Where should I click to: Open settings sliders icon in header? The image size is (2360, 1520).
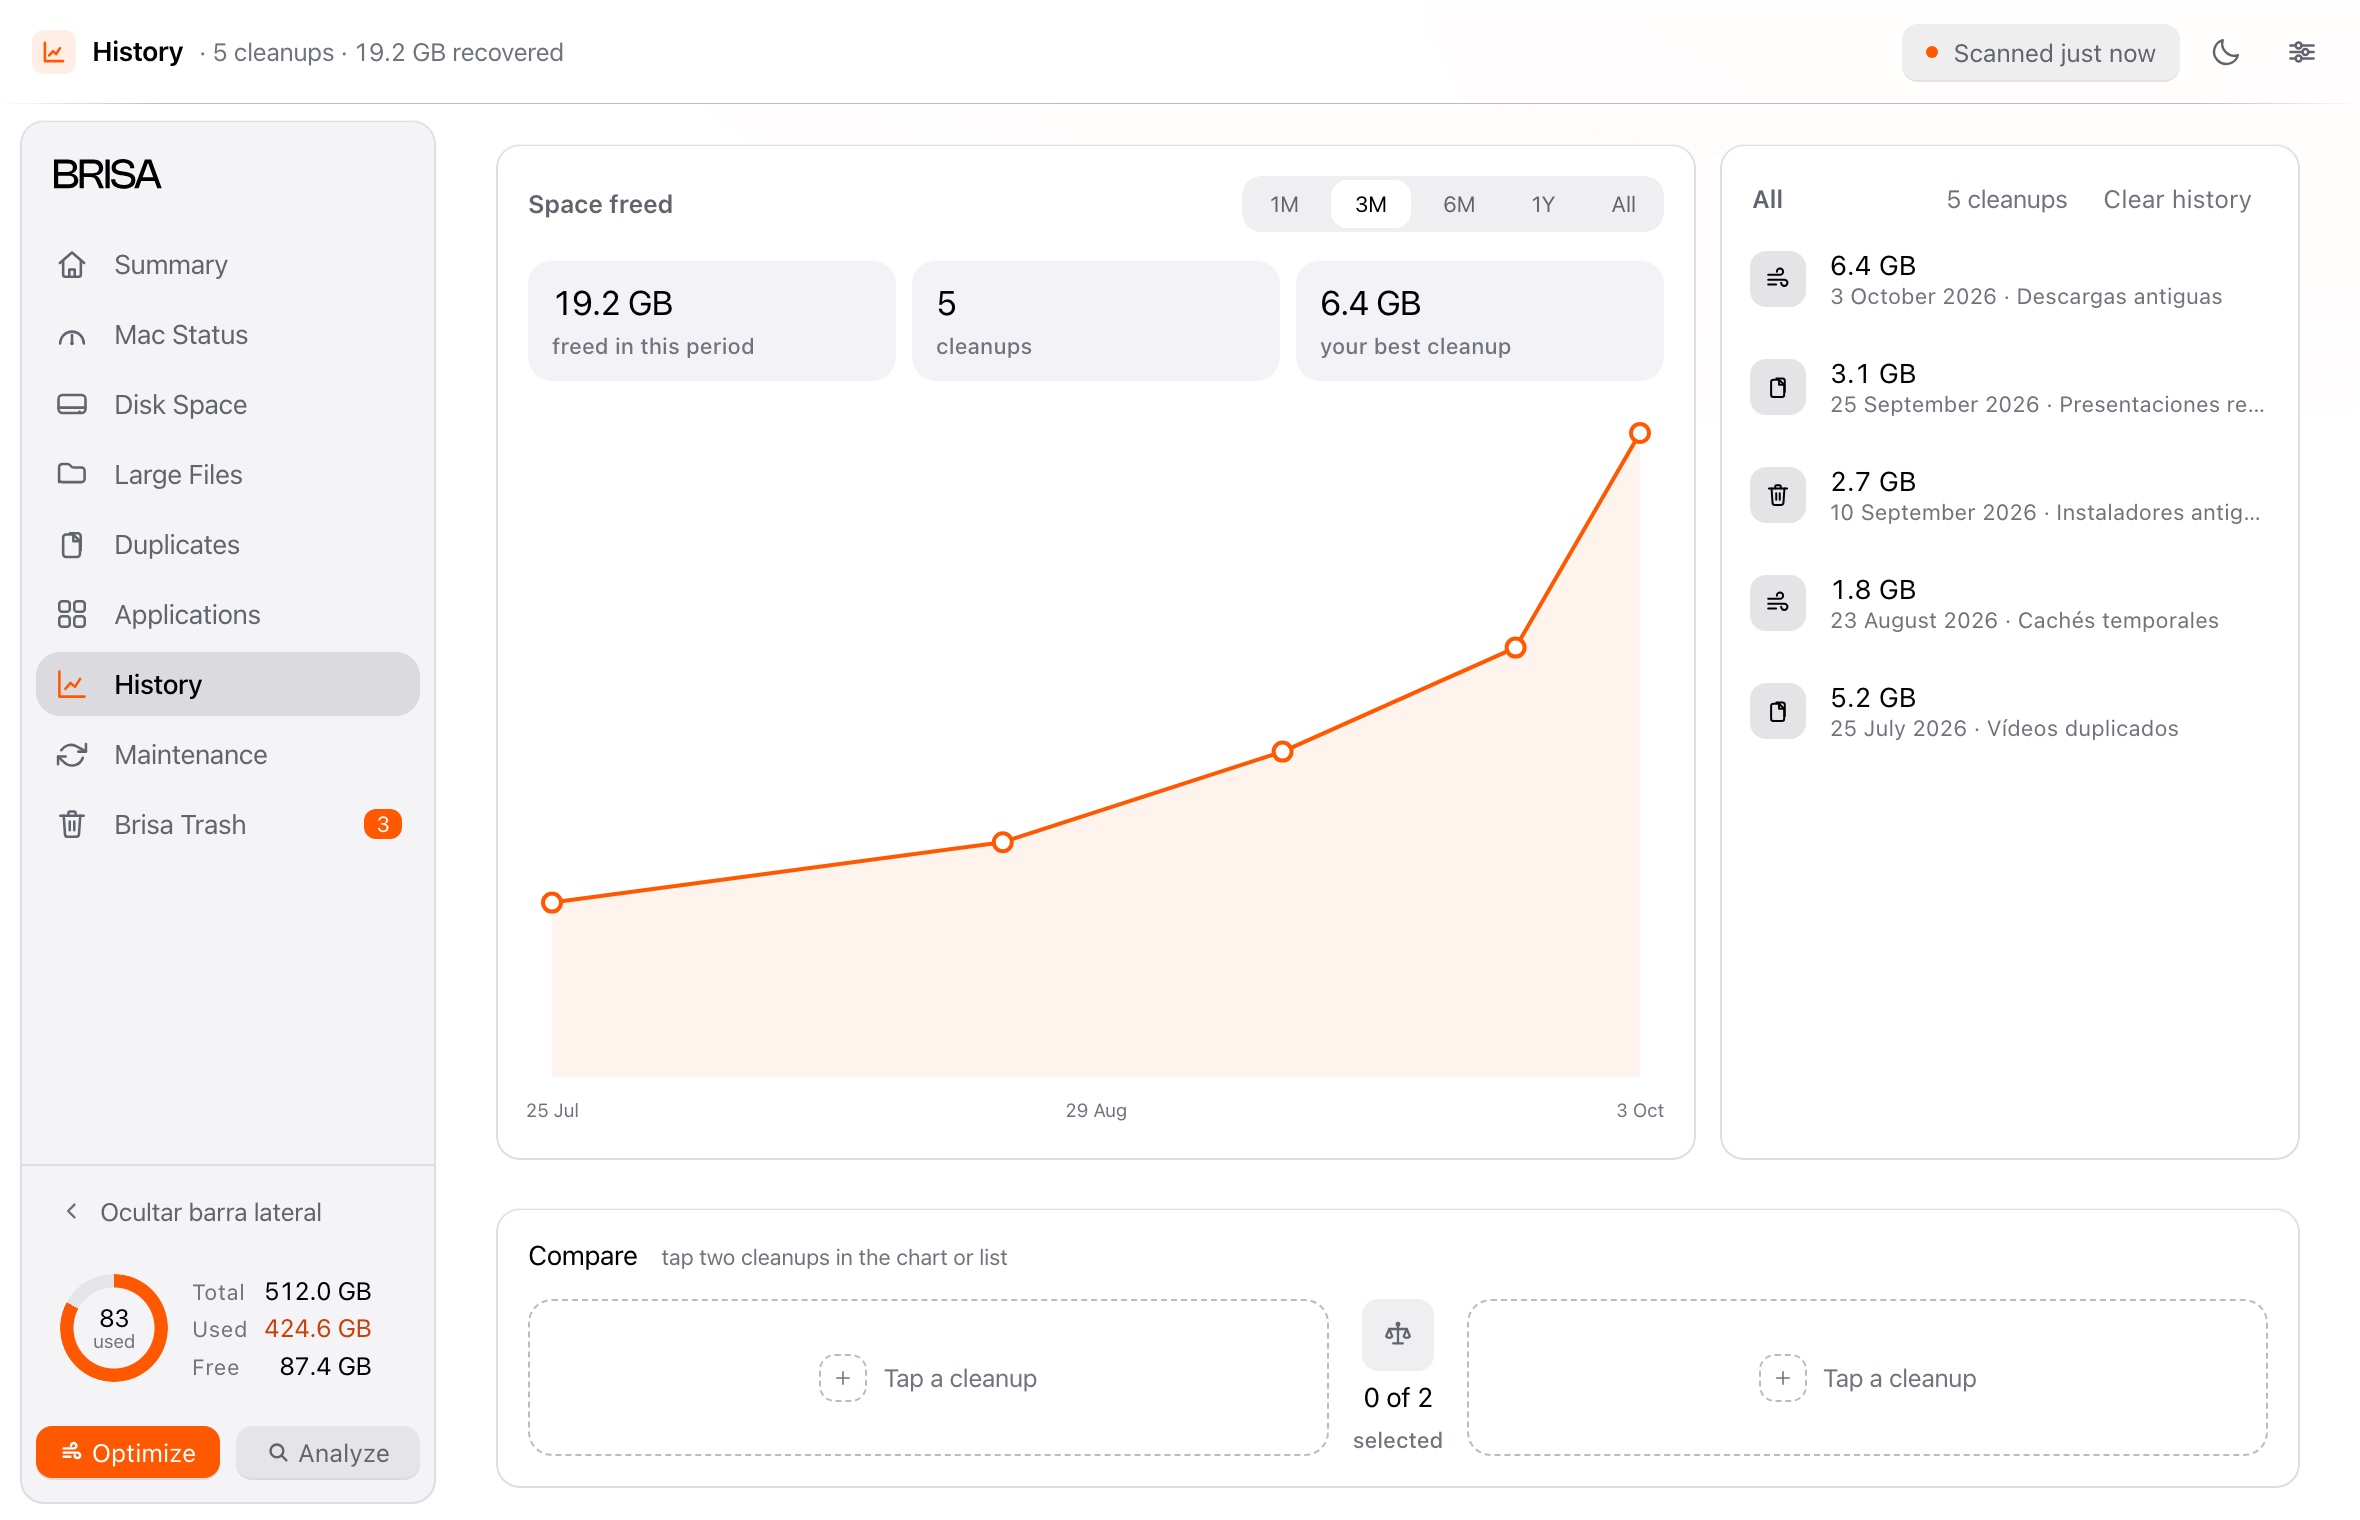2301,53
